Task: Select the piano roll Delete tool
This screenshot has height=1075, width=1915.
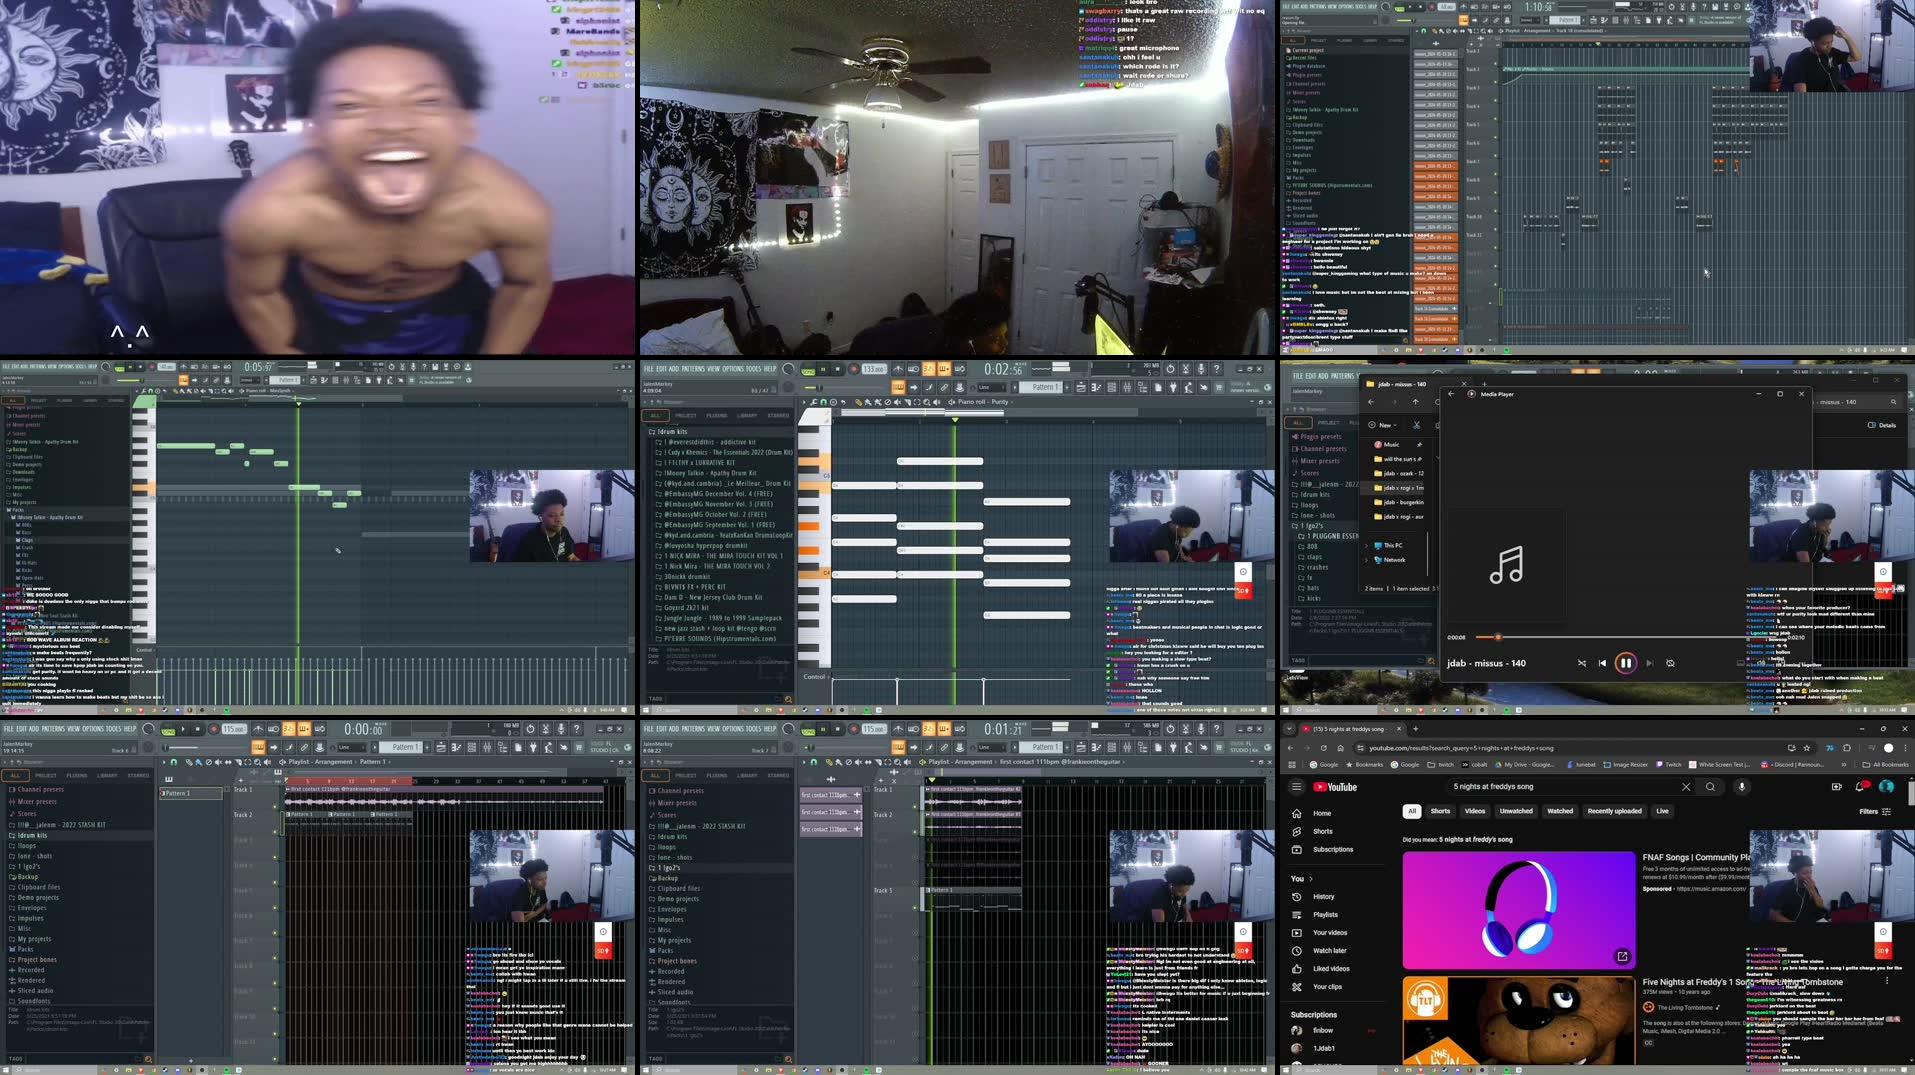Action: coord(888,402)
